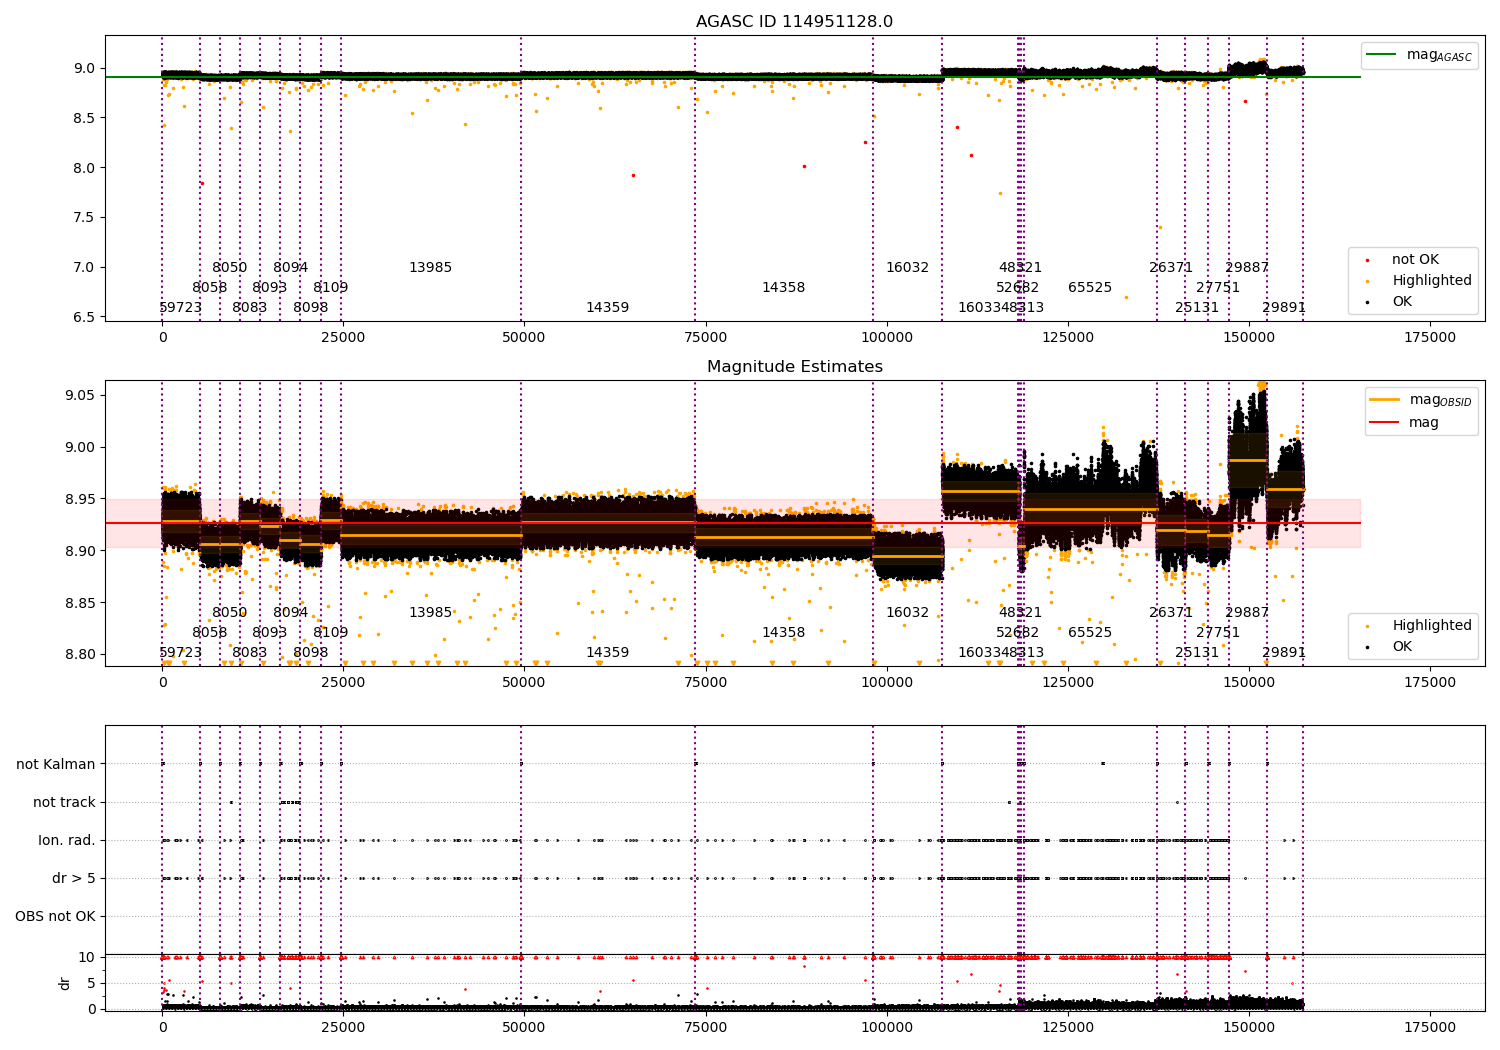1500x1050 pixels.
Task: Click obsid label '13985' in the Magnitude Estimates panel
Action: click(430, 613)
